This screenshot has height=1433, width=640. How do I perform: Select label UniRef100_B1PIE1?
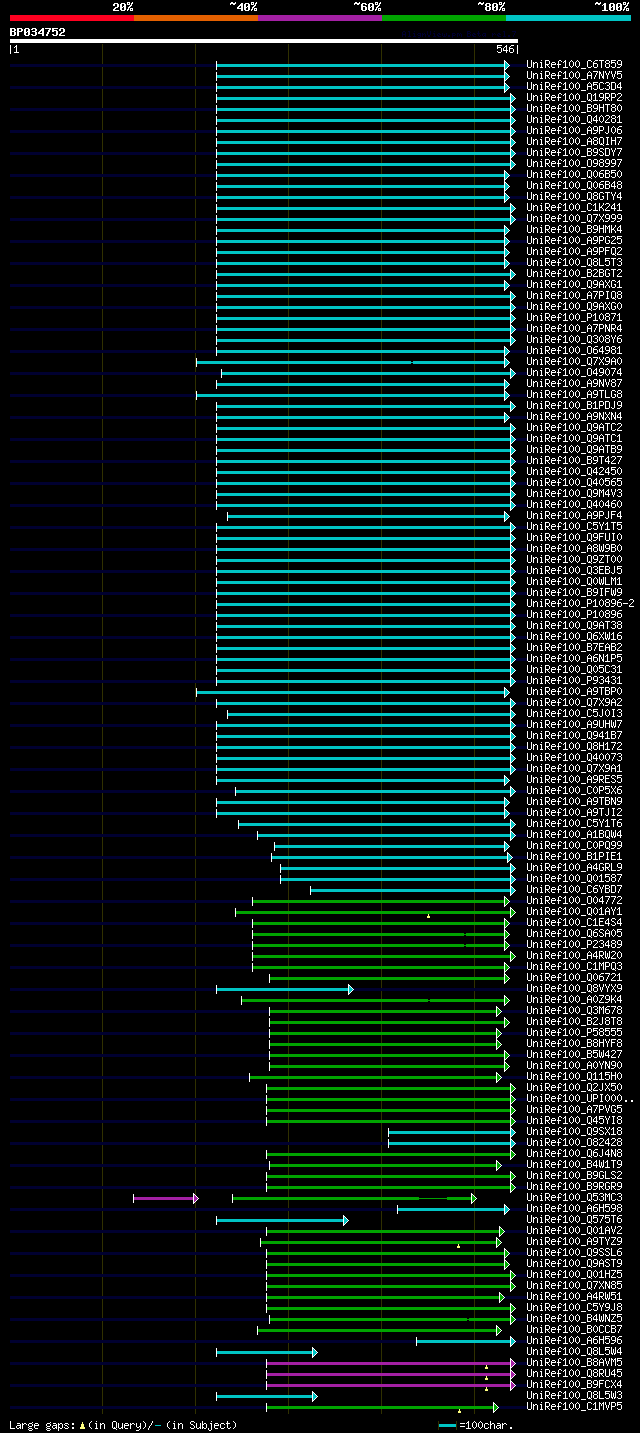click(x=574, y=857)
